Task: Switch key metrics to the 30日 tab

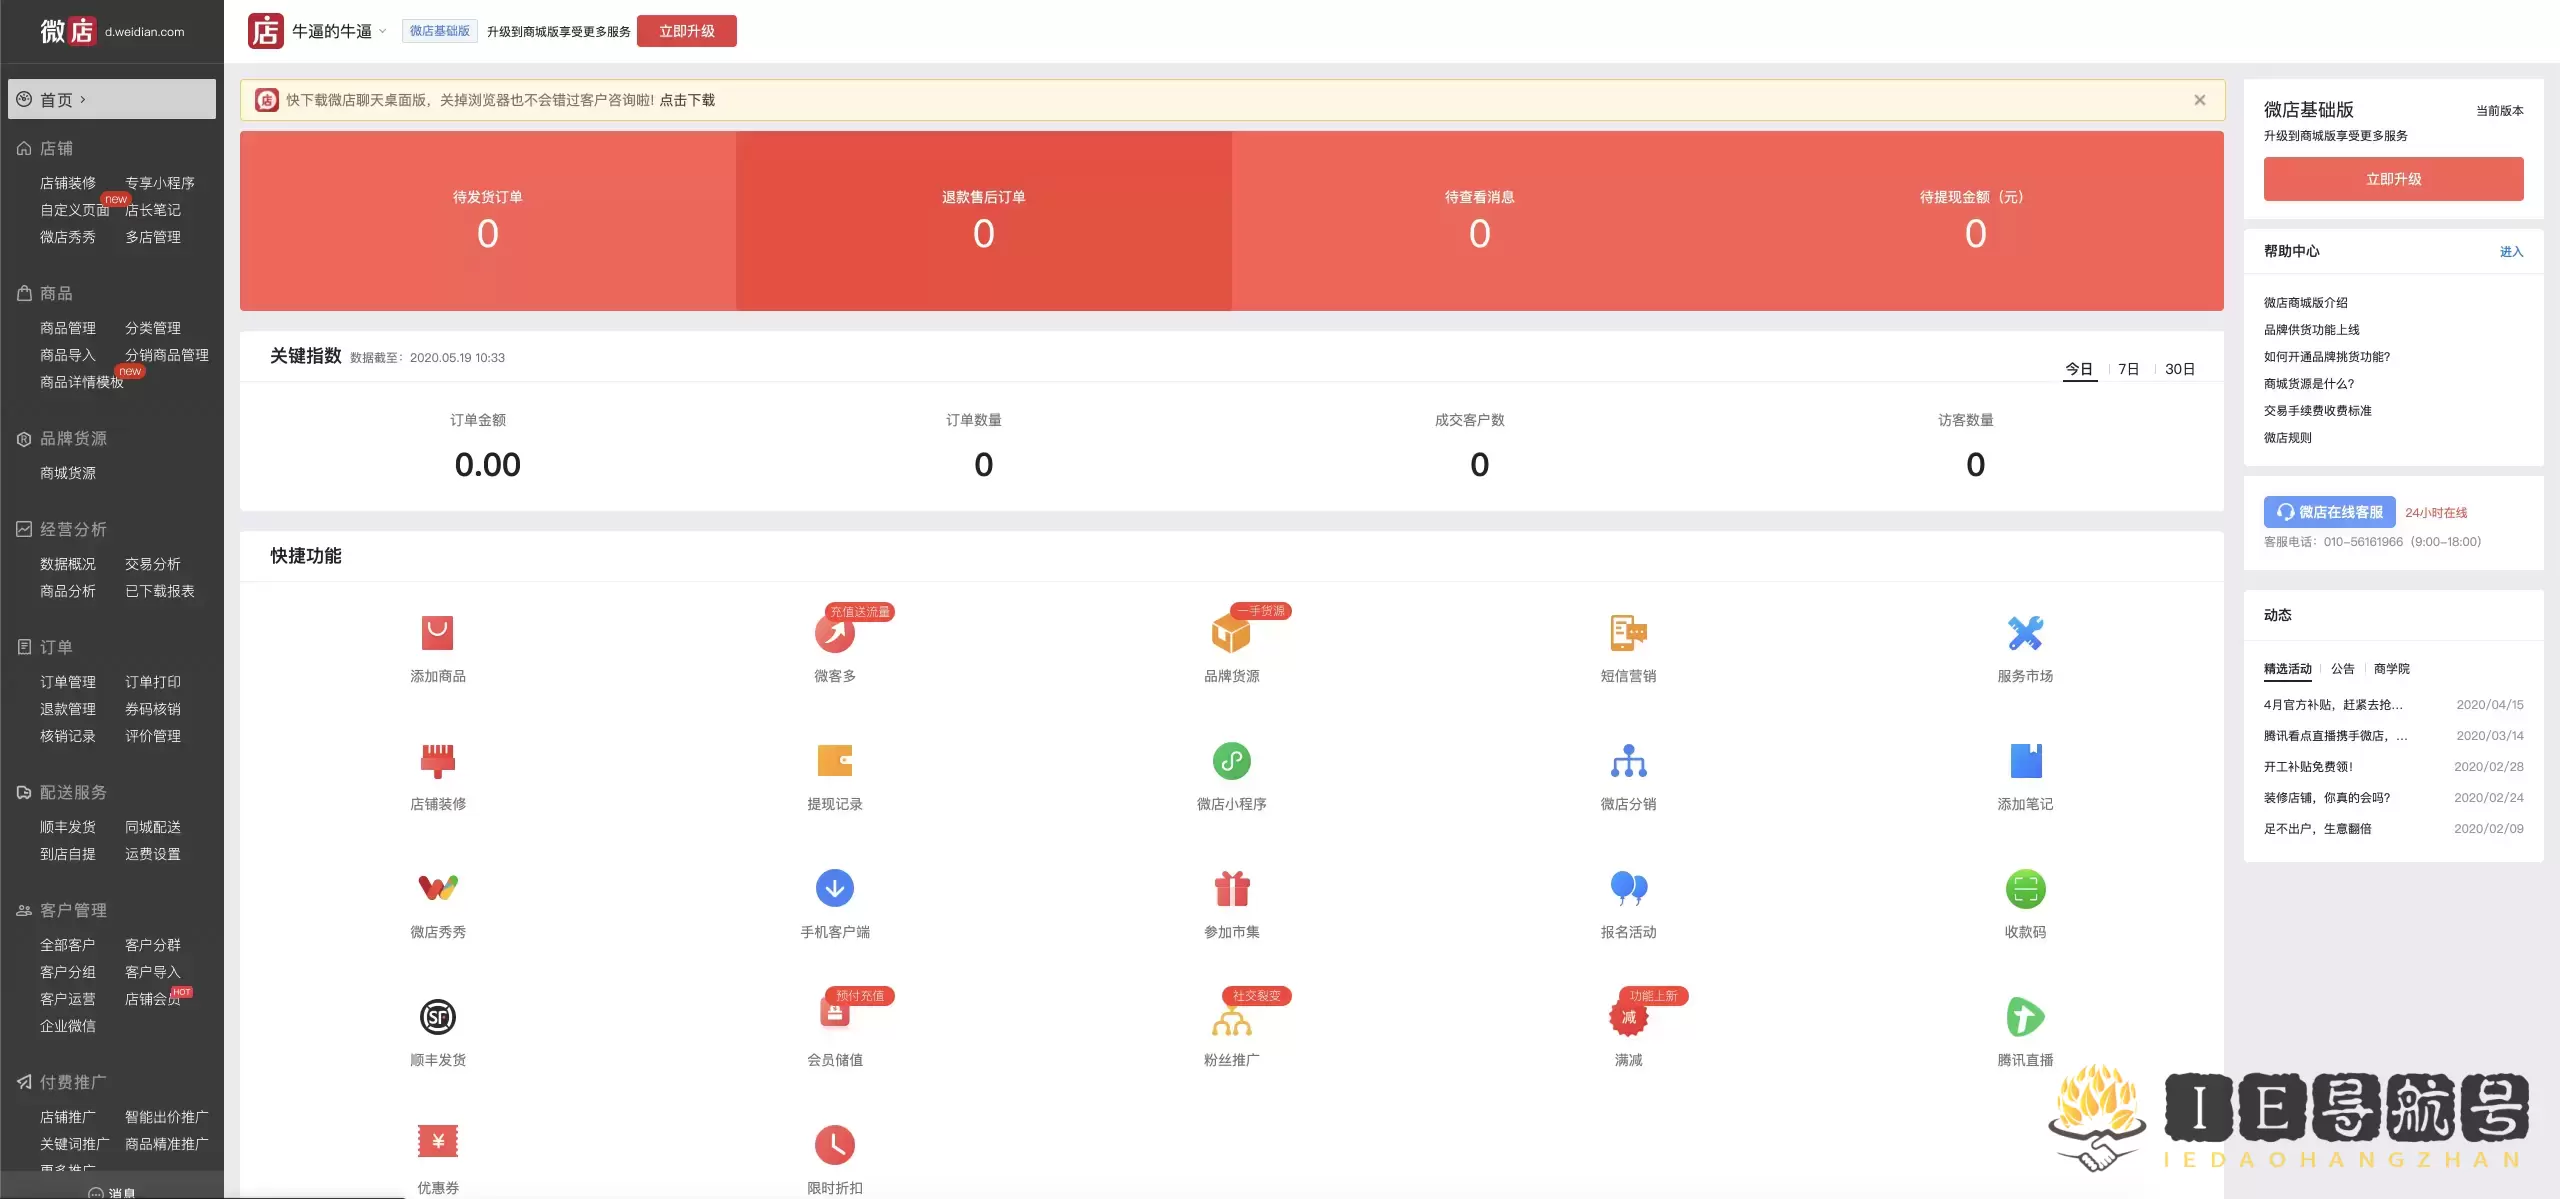Action: tap(2179, 369)
